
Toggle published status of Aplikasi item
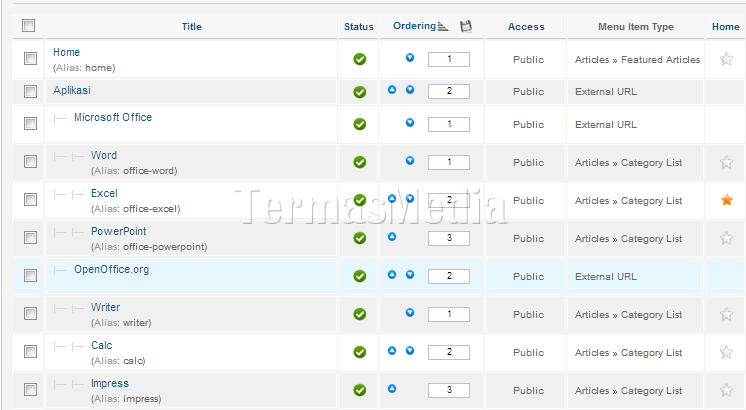360,92
